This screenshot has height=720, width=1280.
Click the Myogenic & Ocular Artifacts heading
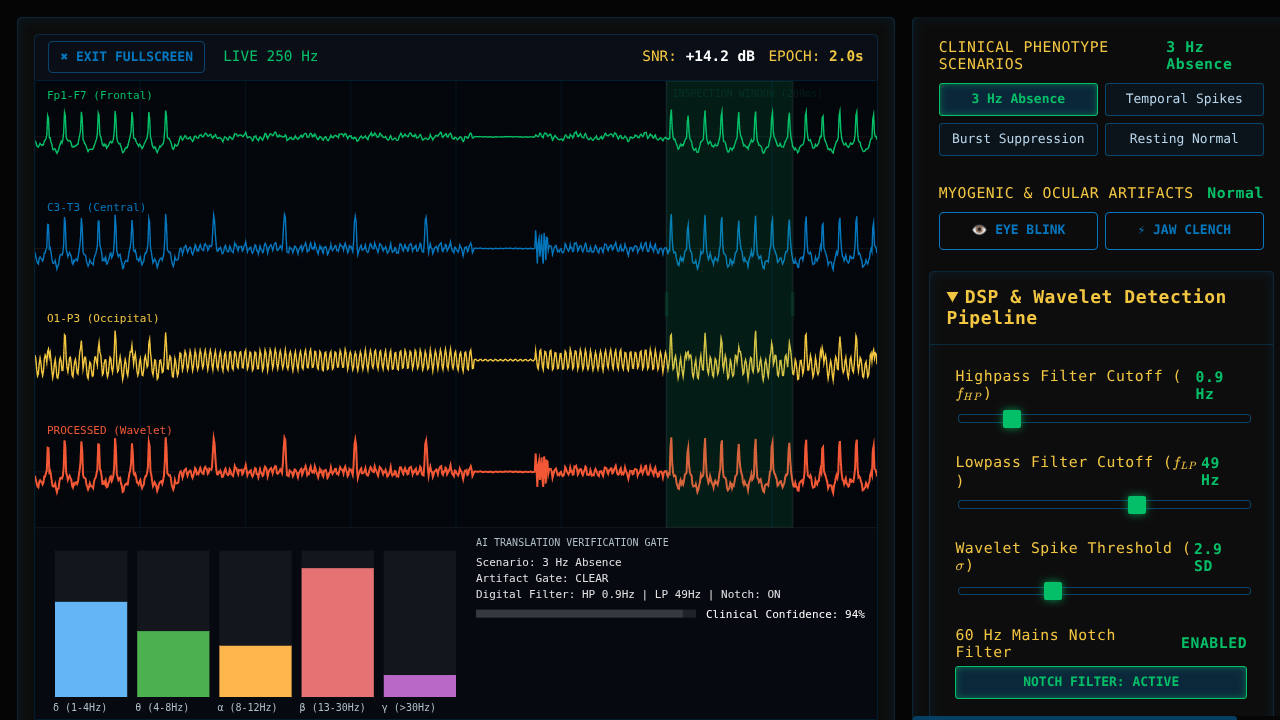coord(1066,193)
